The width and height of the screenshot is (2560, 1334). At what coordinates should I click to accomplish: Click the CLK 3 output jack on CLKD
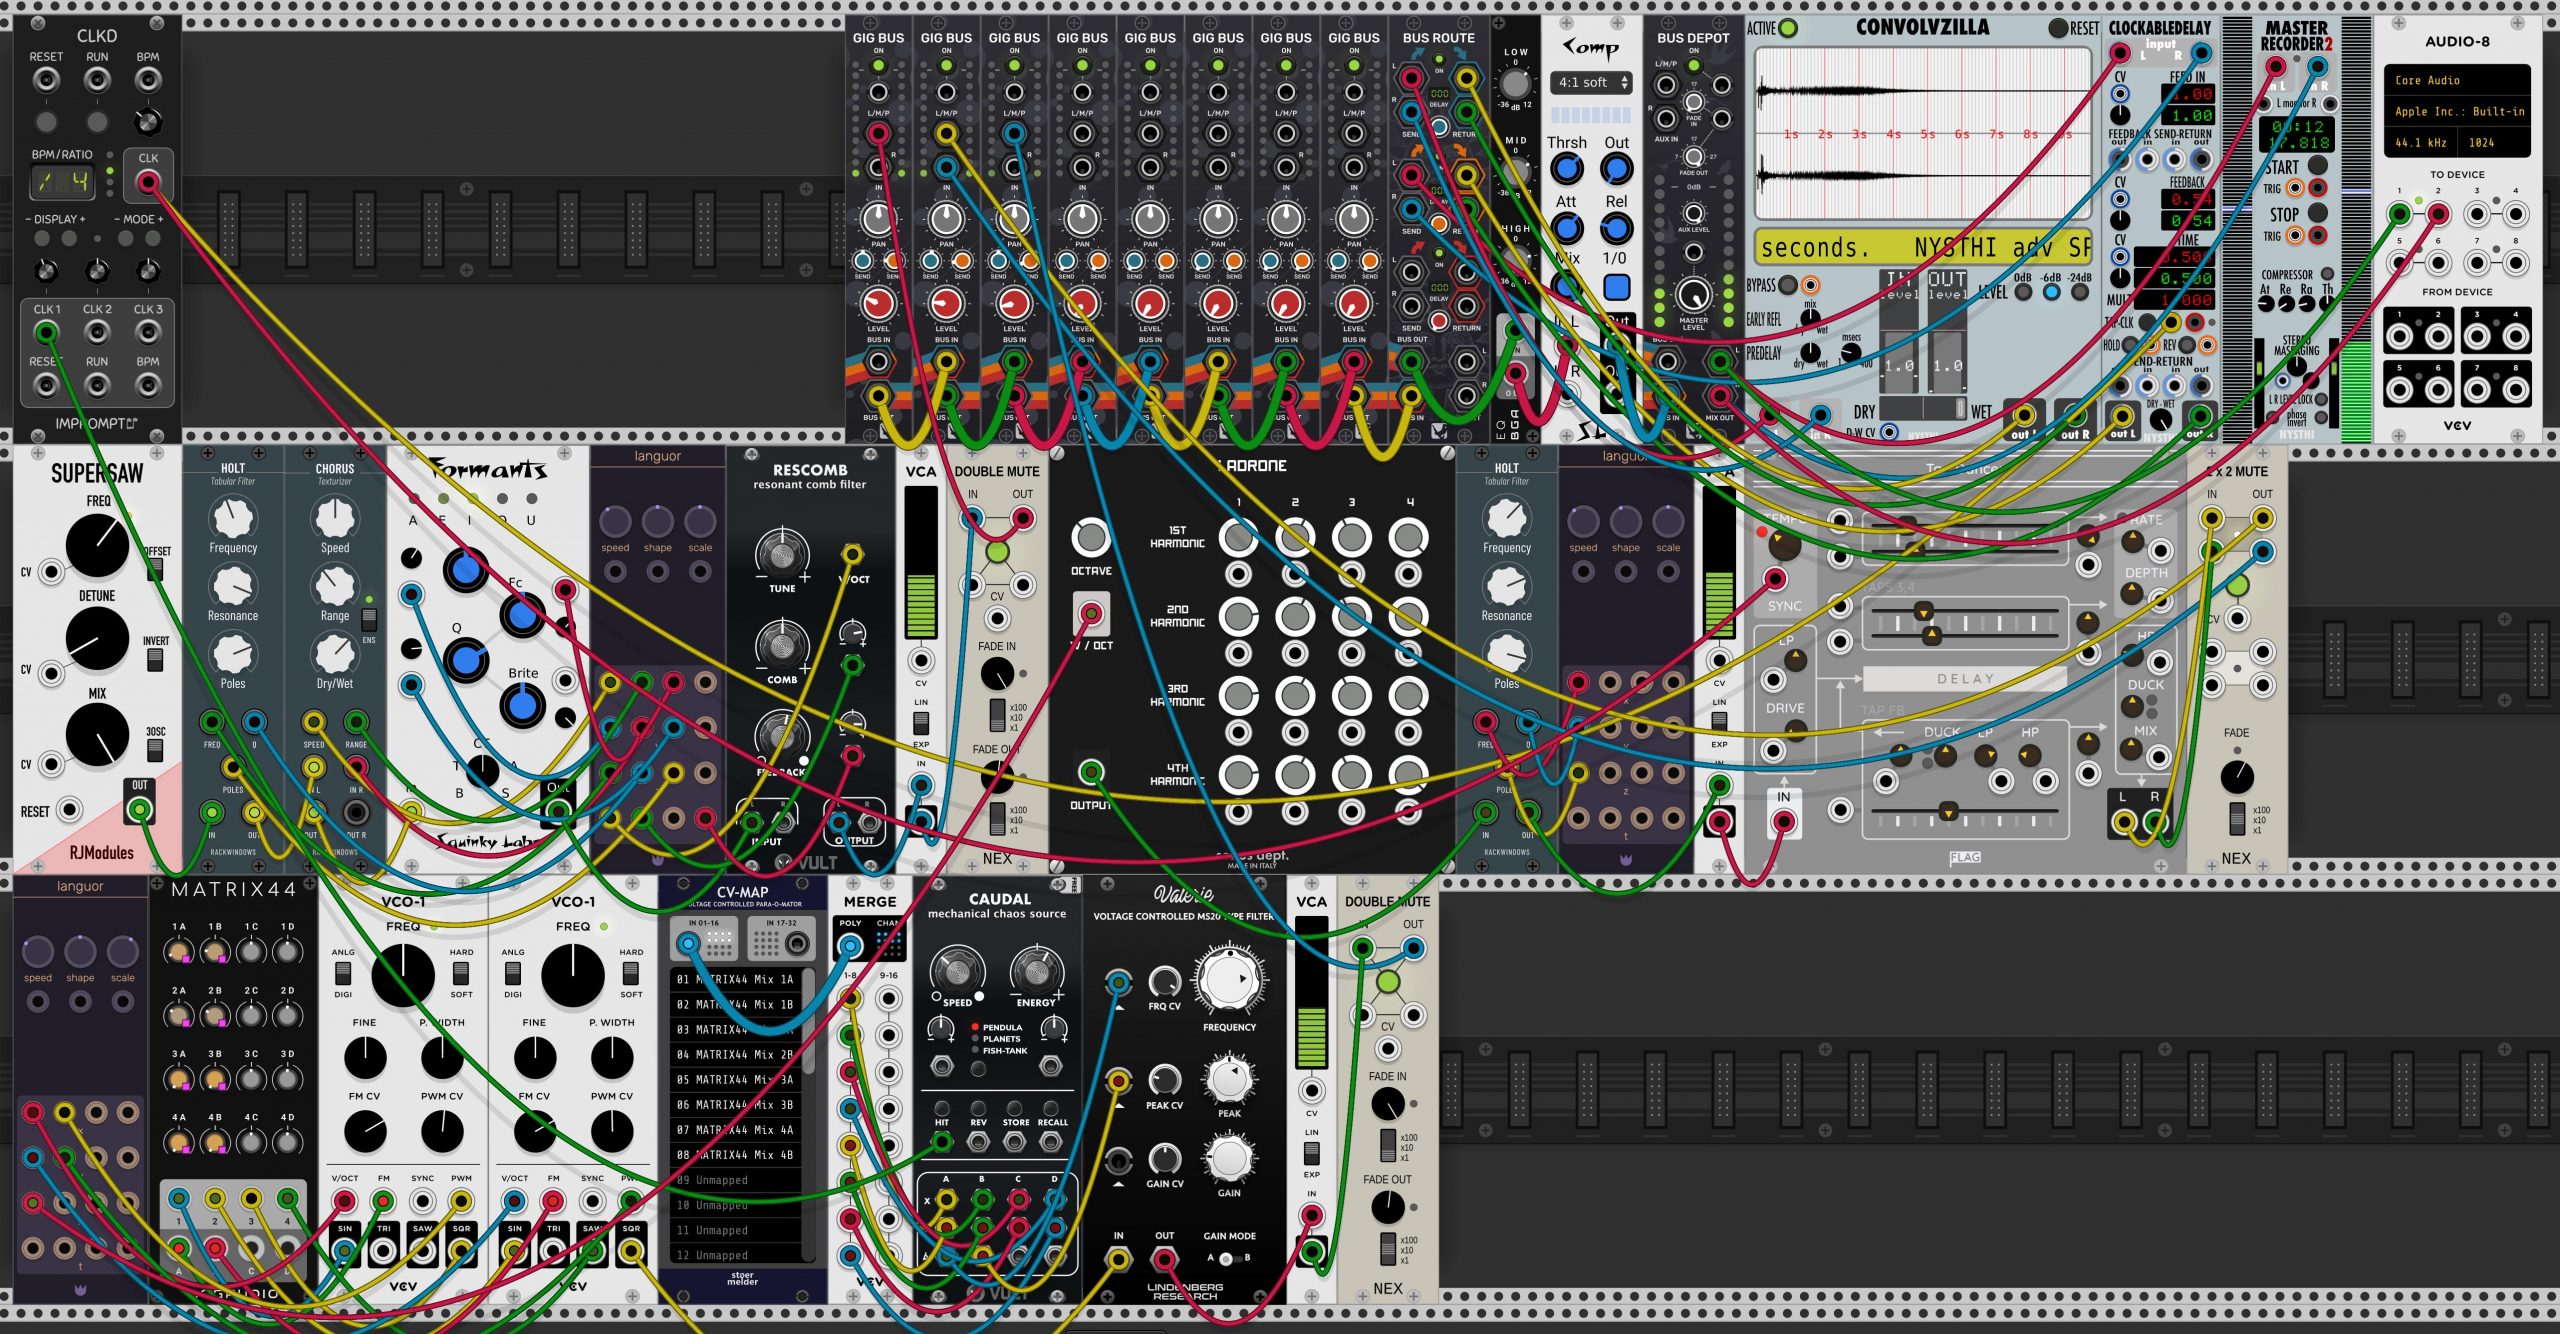click(148, 333)
